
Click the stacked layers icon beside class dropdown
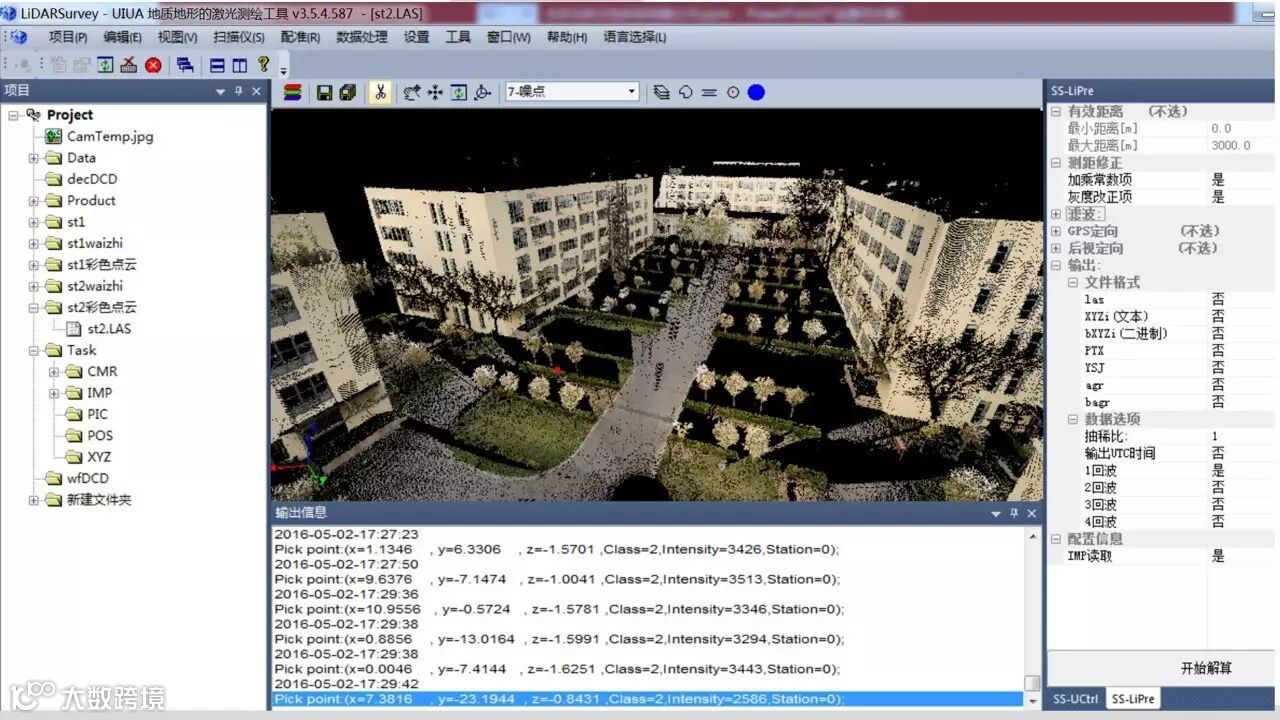(x=662, y=92)
